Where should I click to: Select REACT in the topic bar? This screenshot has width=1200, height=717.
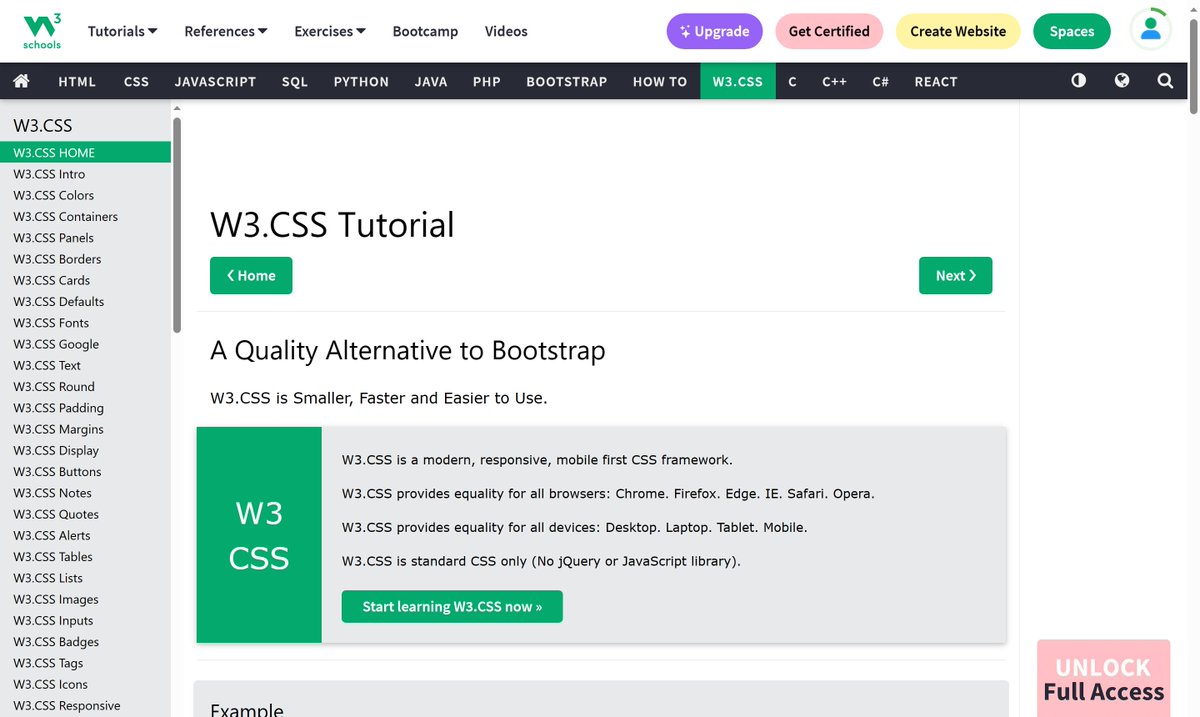[936, 81]
